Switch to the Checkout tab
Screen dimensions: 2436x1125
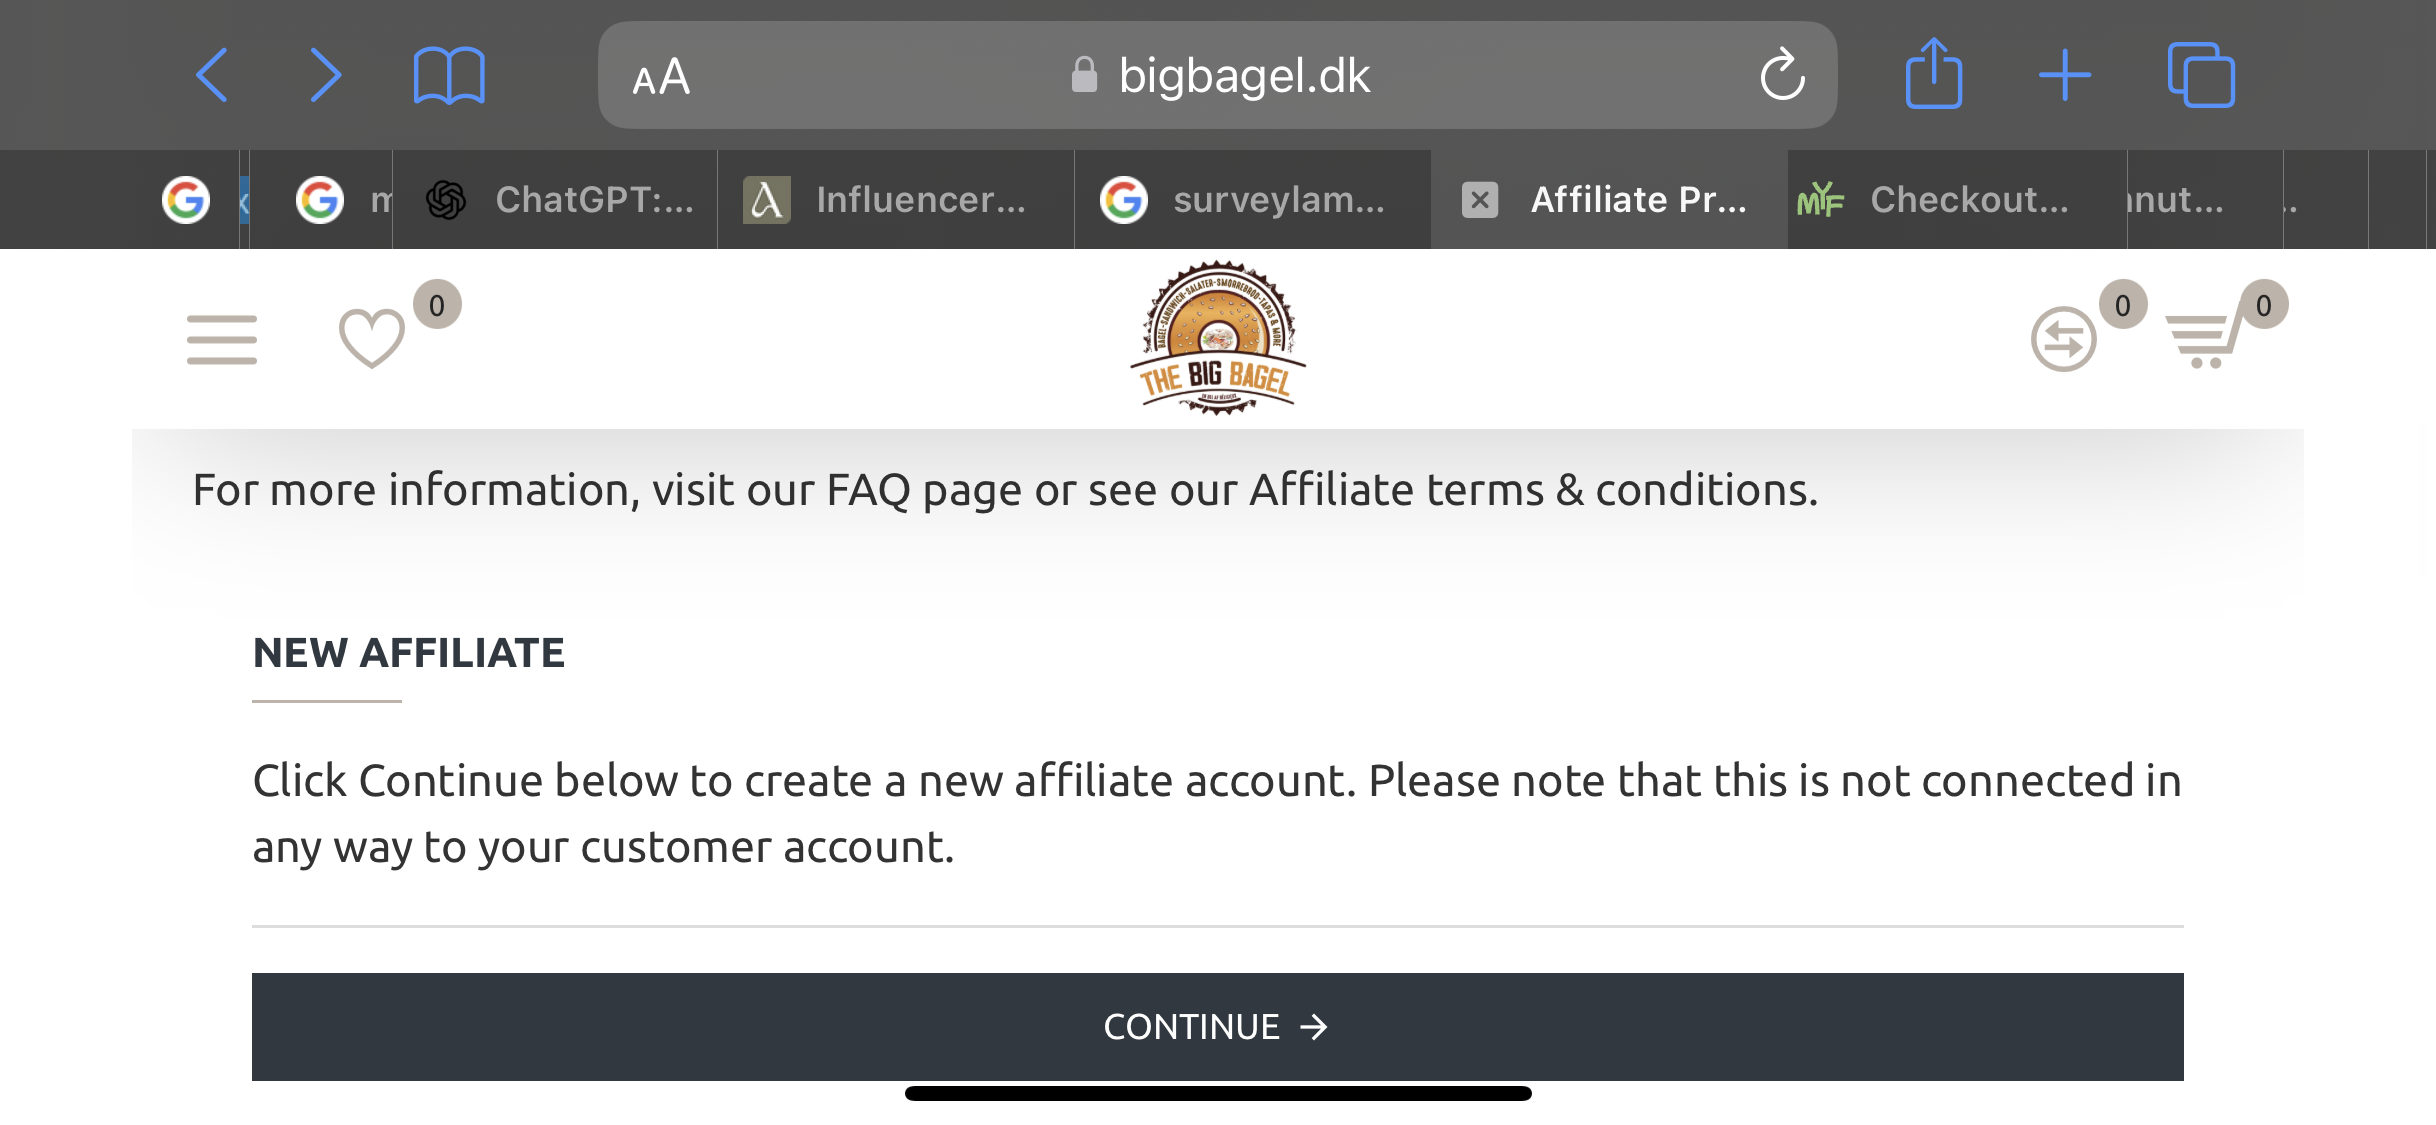[x=1957, y=200]
